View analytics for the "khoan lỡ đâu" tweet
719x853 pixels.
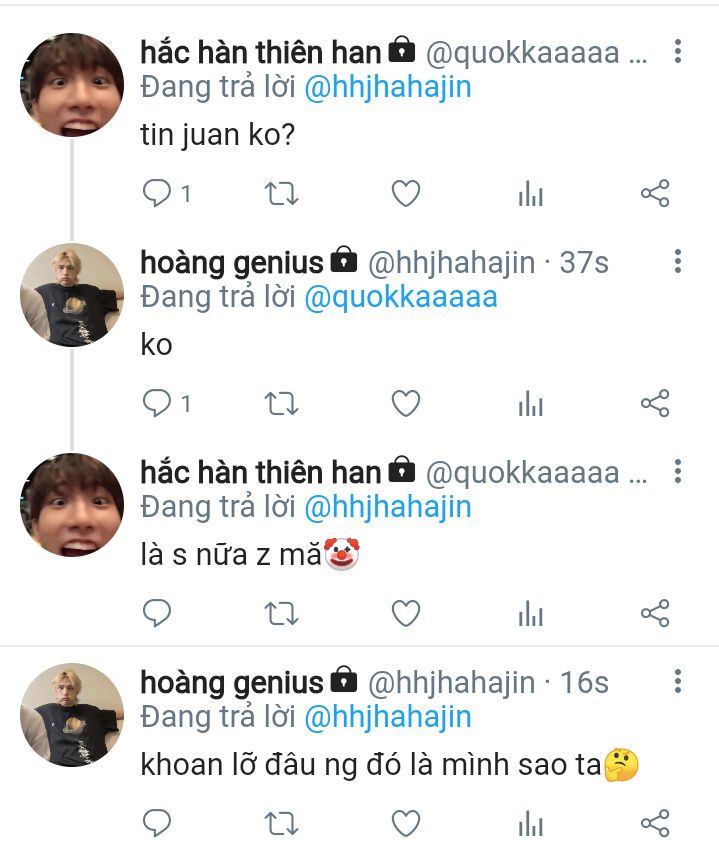click(x=530, y=823)
